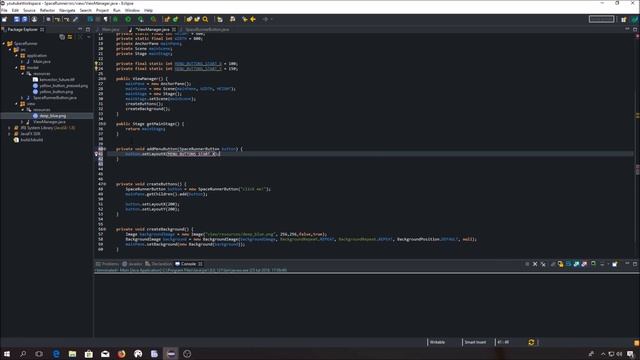Click the fold toggle beside the getMainStage method

(104, 124)
